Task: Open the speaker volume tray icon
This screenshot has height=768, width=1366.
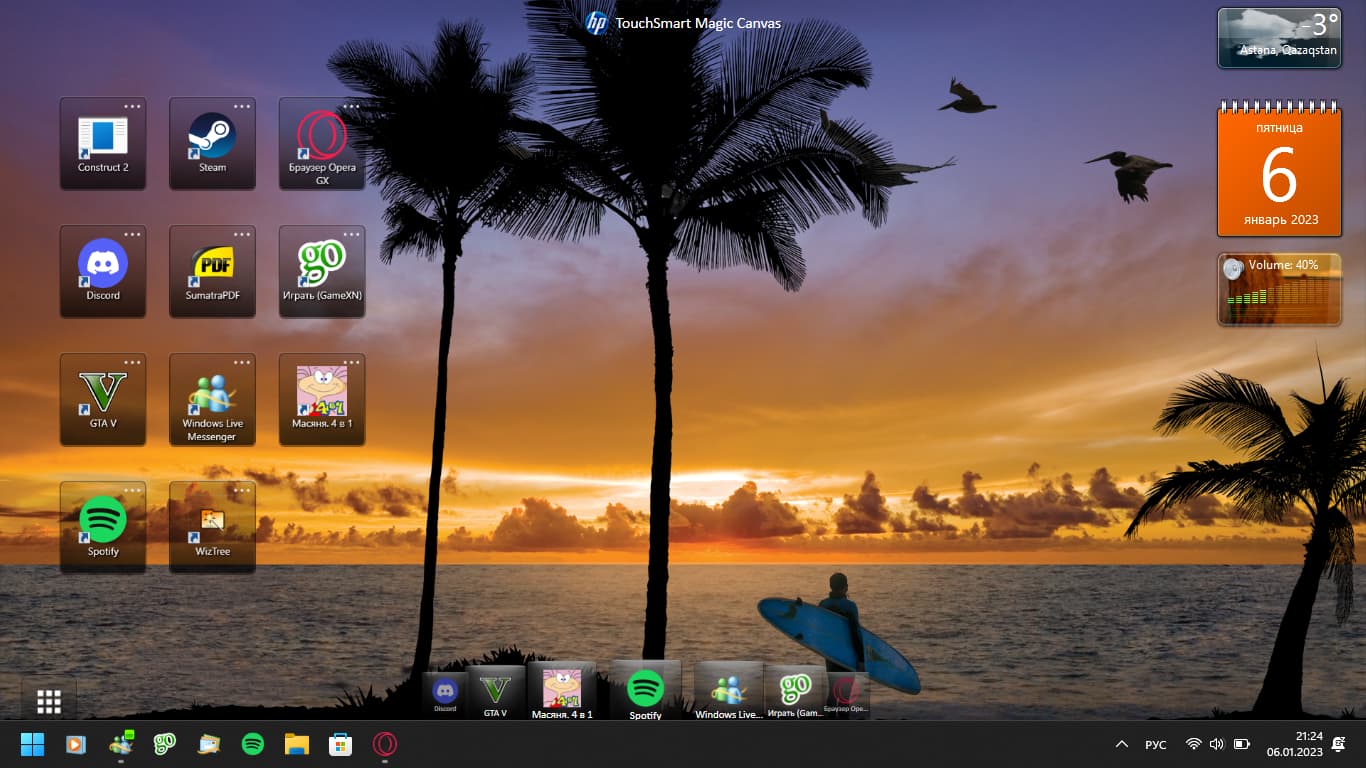Action: tap(1217, 744)
